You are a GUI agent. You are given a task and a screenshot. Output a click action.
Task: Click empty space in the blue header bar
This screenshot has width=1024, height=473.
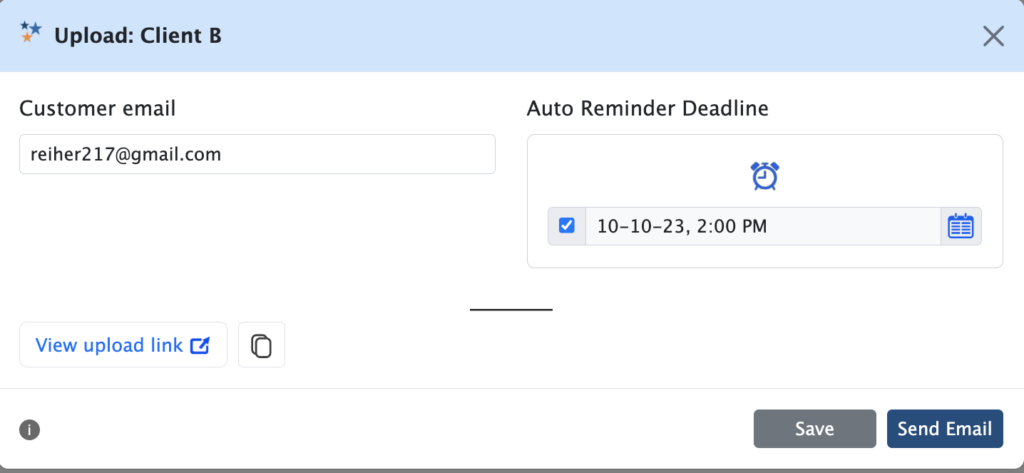pos(600,36)
